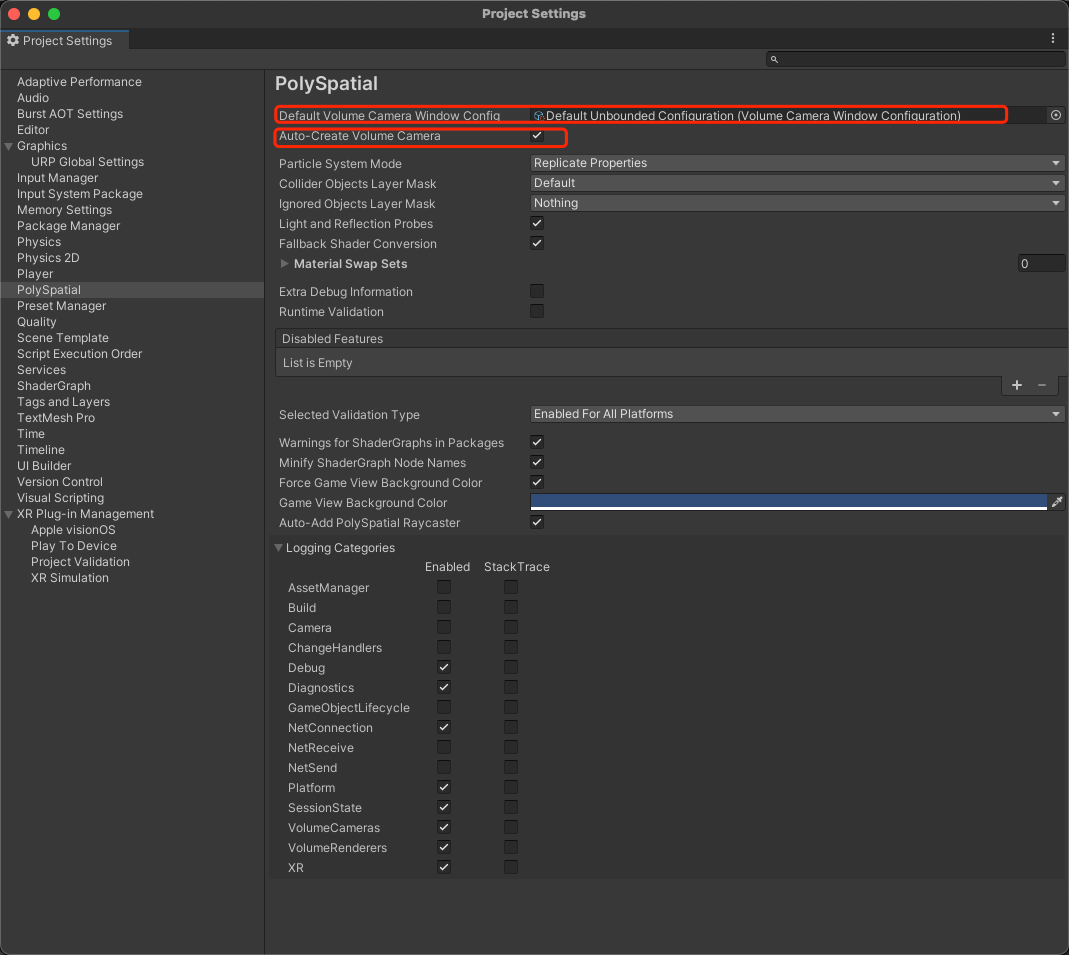Open the Particle System Mode dropdown

coord(796,163)
